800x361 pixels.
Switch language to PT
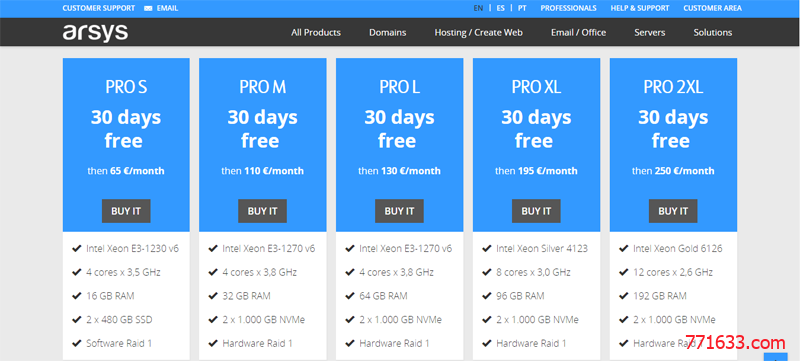pyautogui.click(x=522, y=8)
